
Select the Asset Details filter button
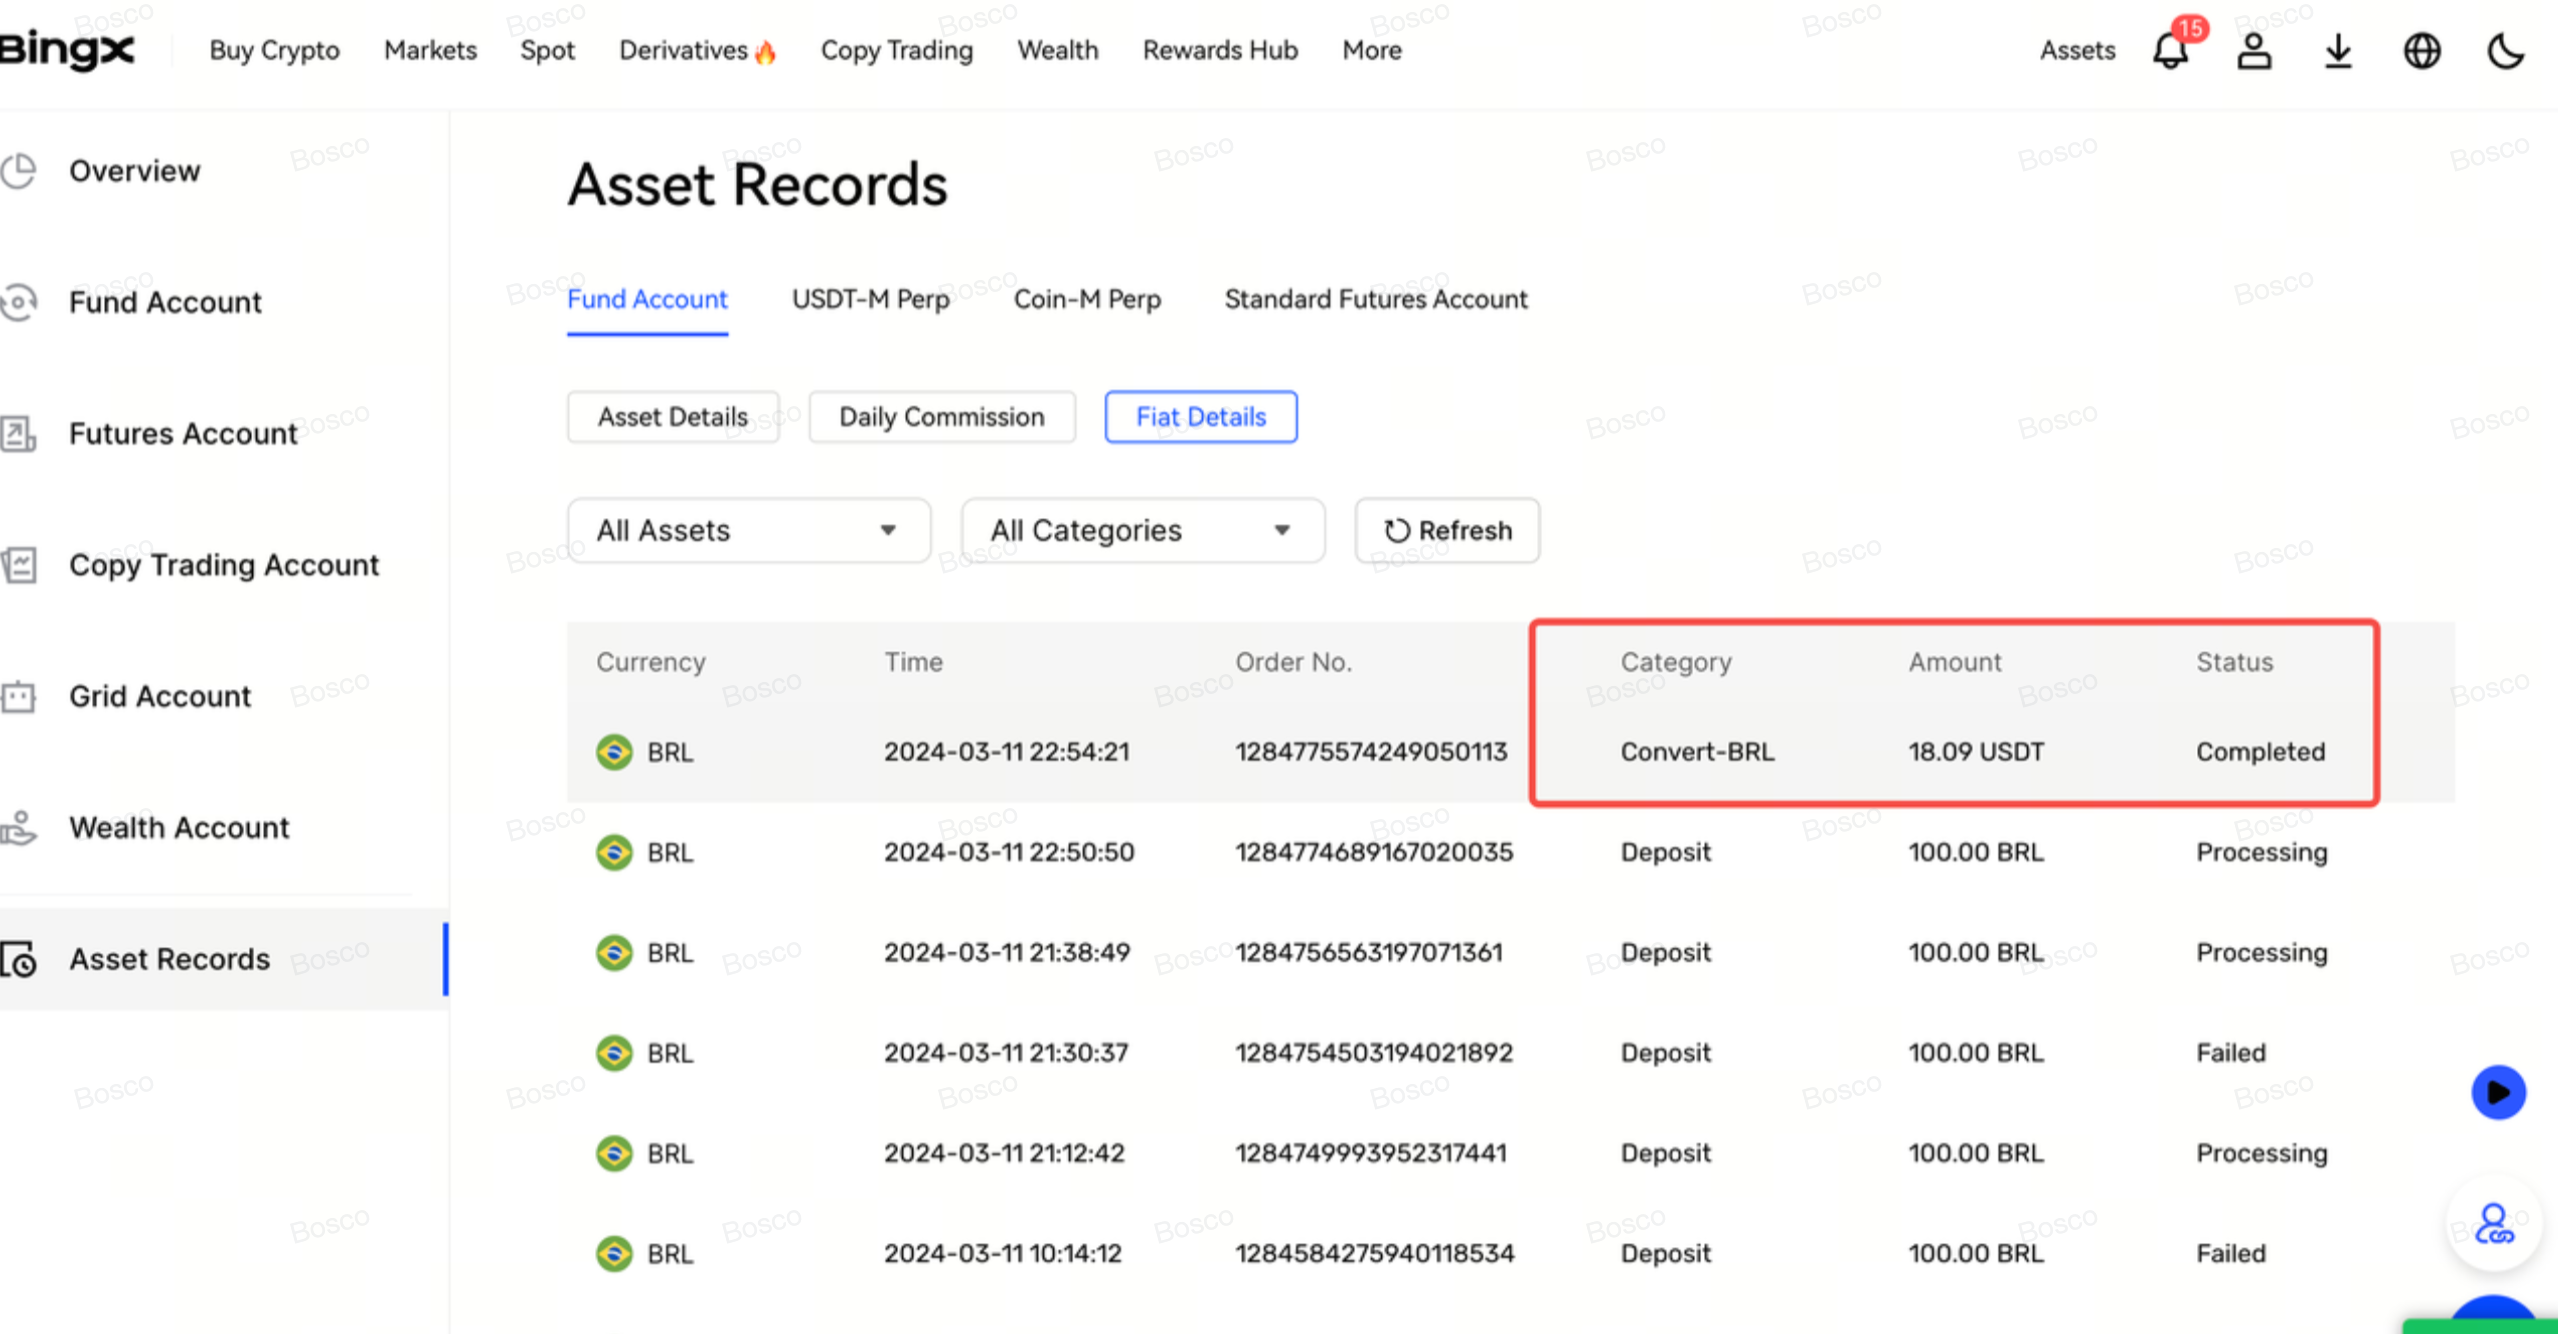coord(672,417)
